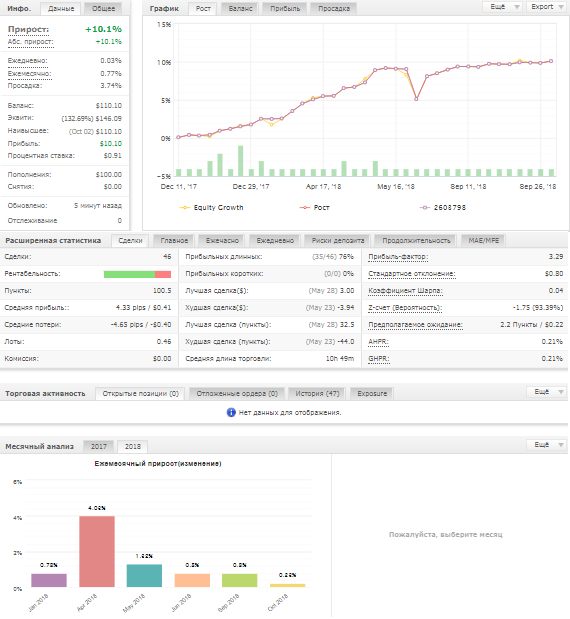Open the Export dropdown menu
The image size is (570, 619).
(x=547, y=7)
